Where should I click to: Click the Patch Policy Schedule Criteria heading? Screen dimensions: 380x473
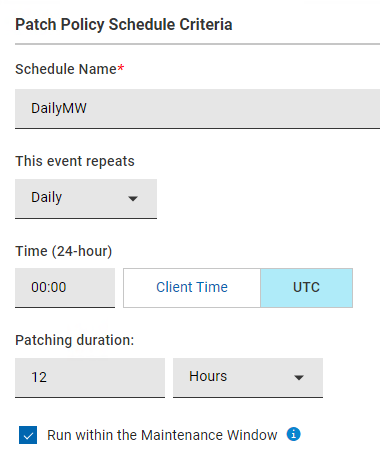(x=124, y=24)
